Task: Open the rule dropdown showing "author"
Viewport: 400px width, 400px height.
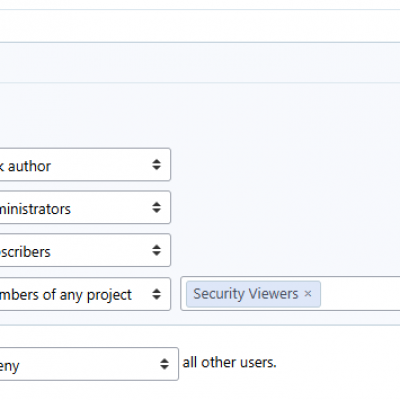Action: (85, 165)
